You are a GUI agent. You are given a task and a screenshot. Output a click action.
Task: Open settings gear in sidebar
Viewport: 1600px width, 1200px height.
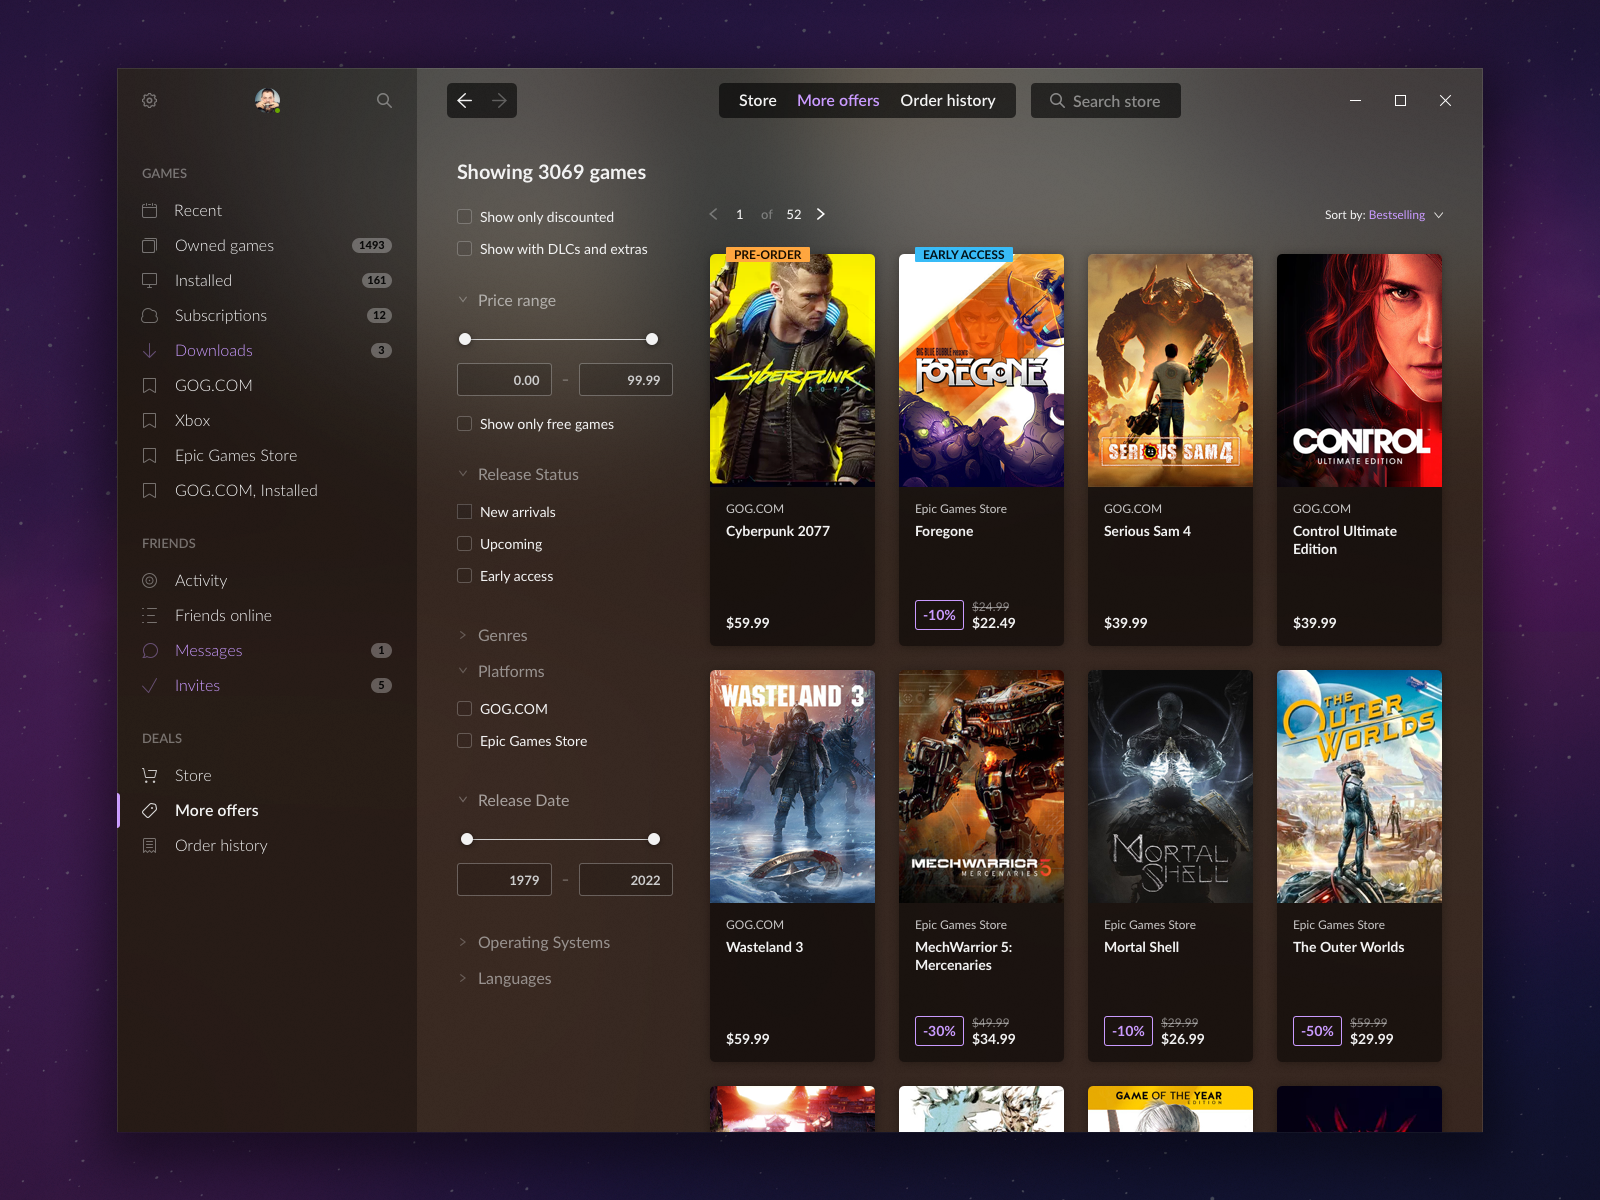150,100
